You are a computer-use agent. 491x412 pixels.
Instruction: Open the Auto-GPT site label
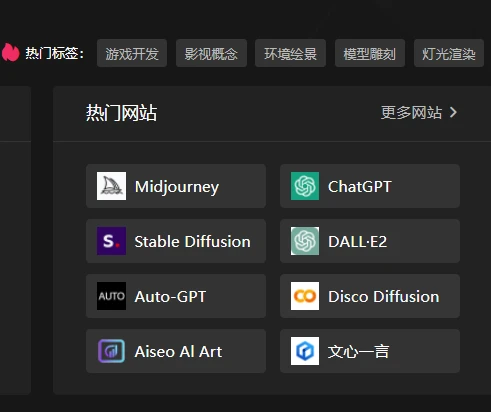tap(170, 296)
